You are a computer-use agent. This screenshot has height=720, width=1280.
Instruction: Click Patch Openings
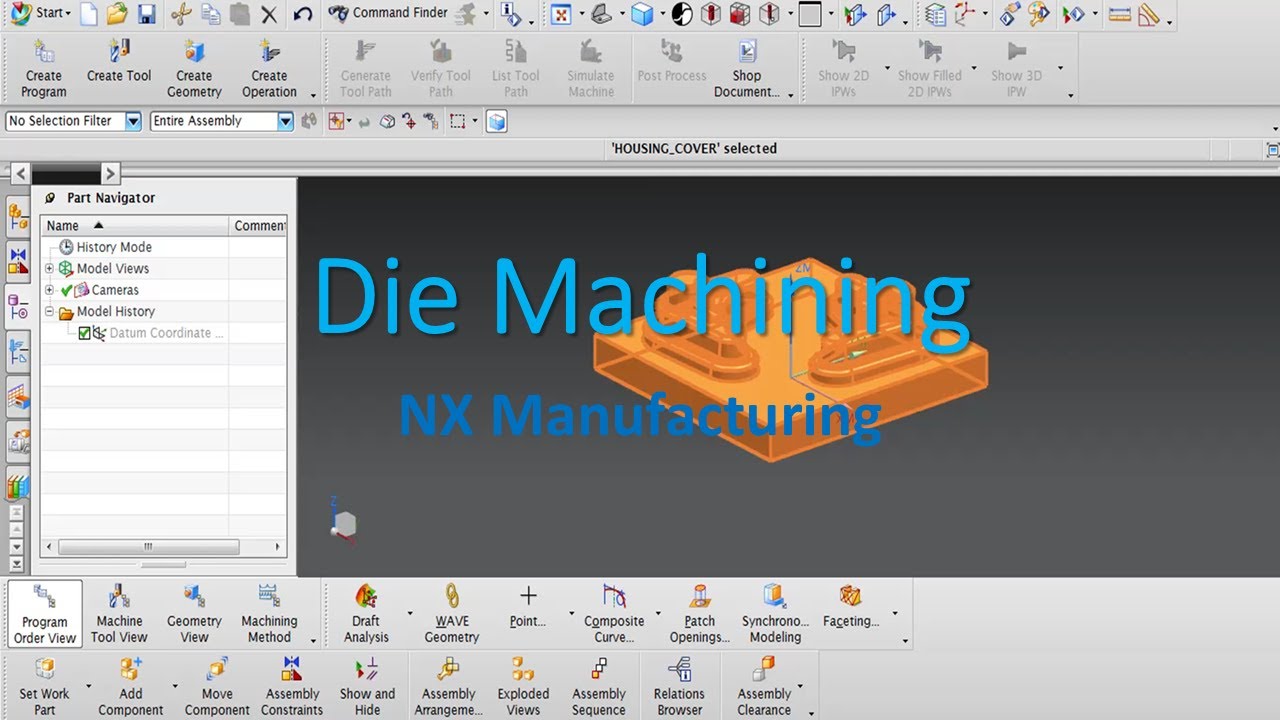(x=699, y=614)
